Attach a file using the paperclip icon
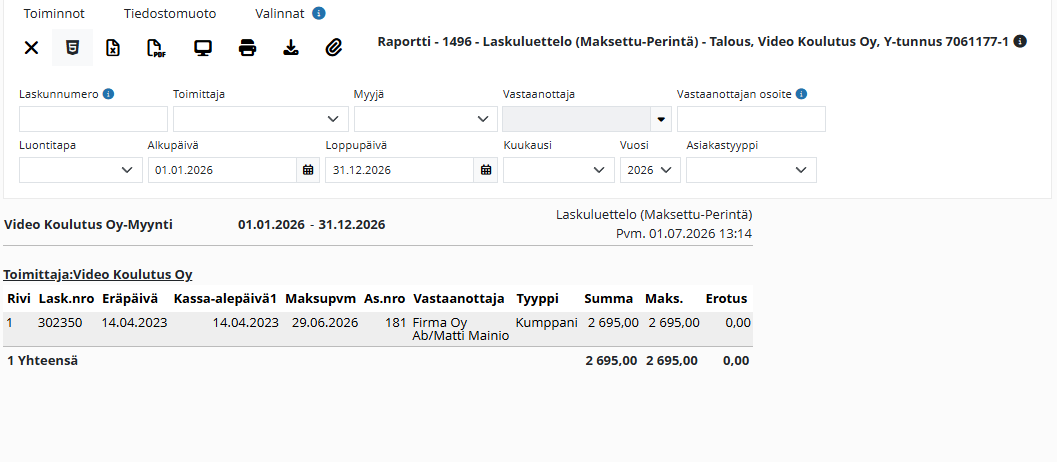 334,48
